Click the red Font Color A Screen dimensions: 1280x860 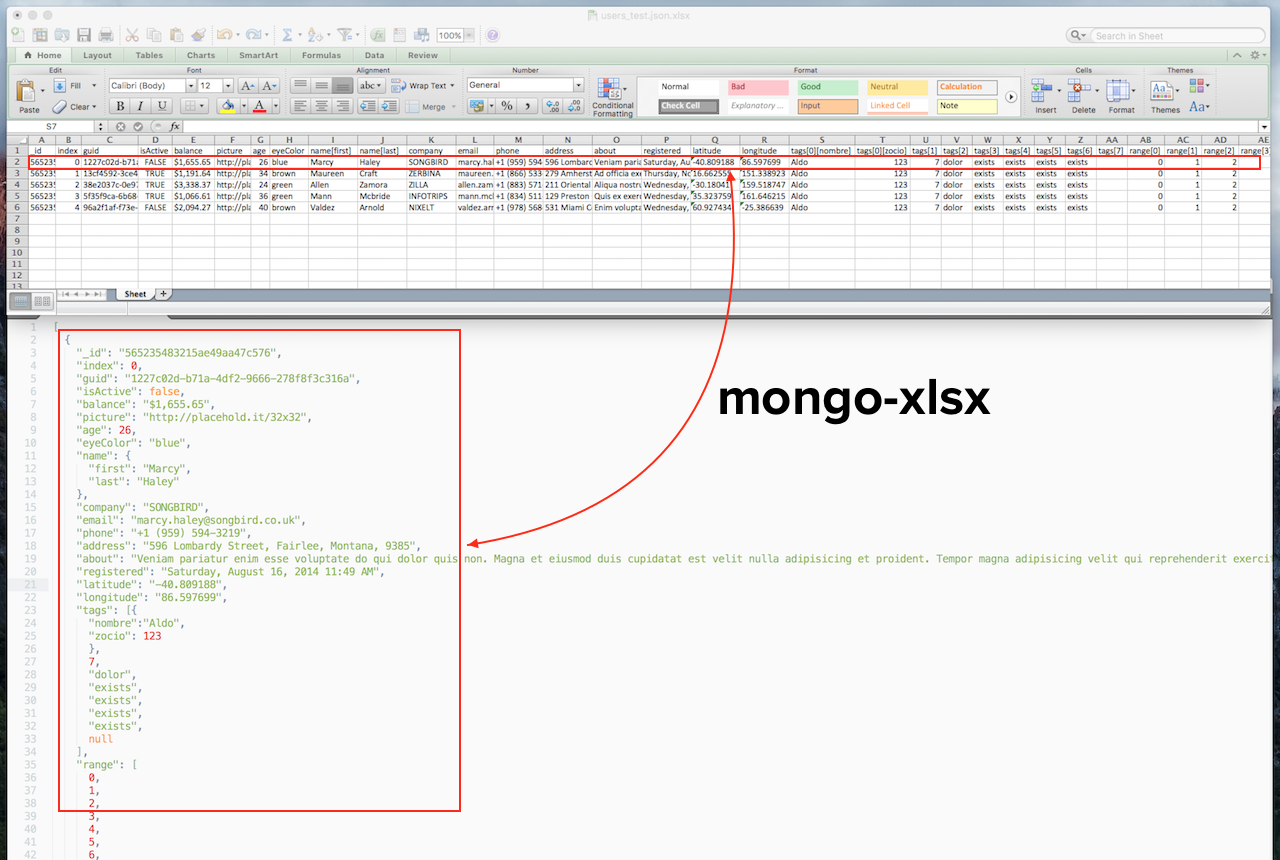pyautogui.click(x=259, y=106)
